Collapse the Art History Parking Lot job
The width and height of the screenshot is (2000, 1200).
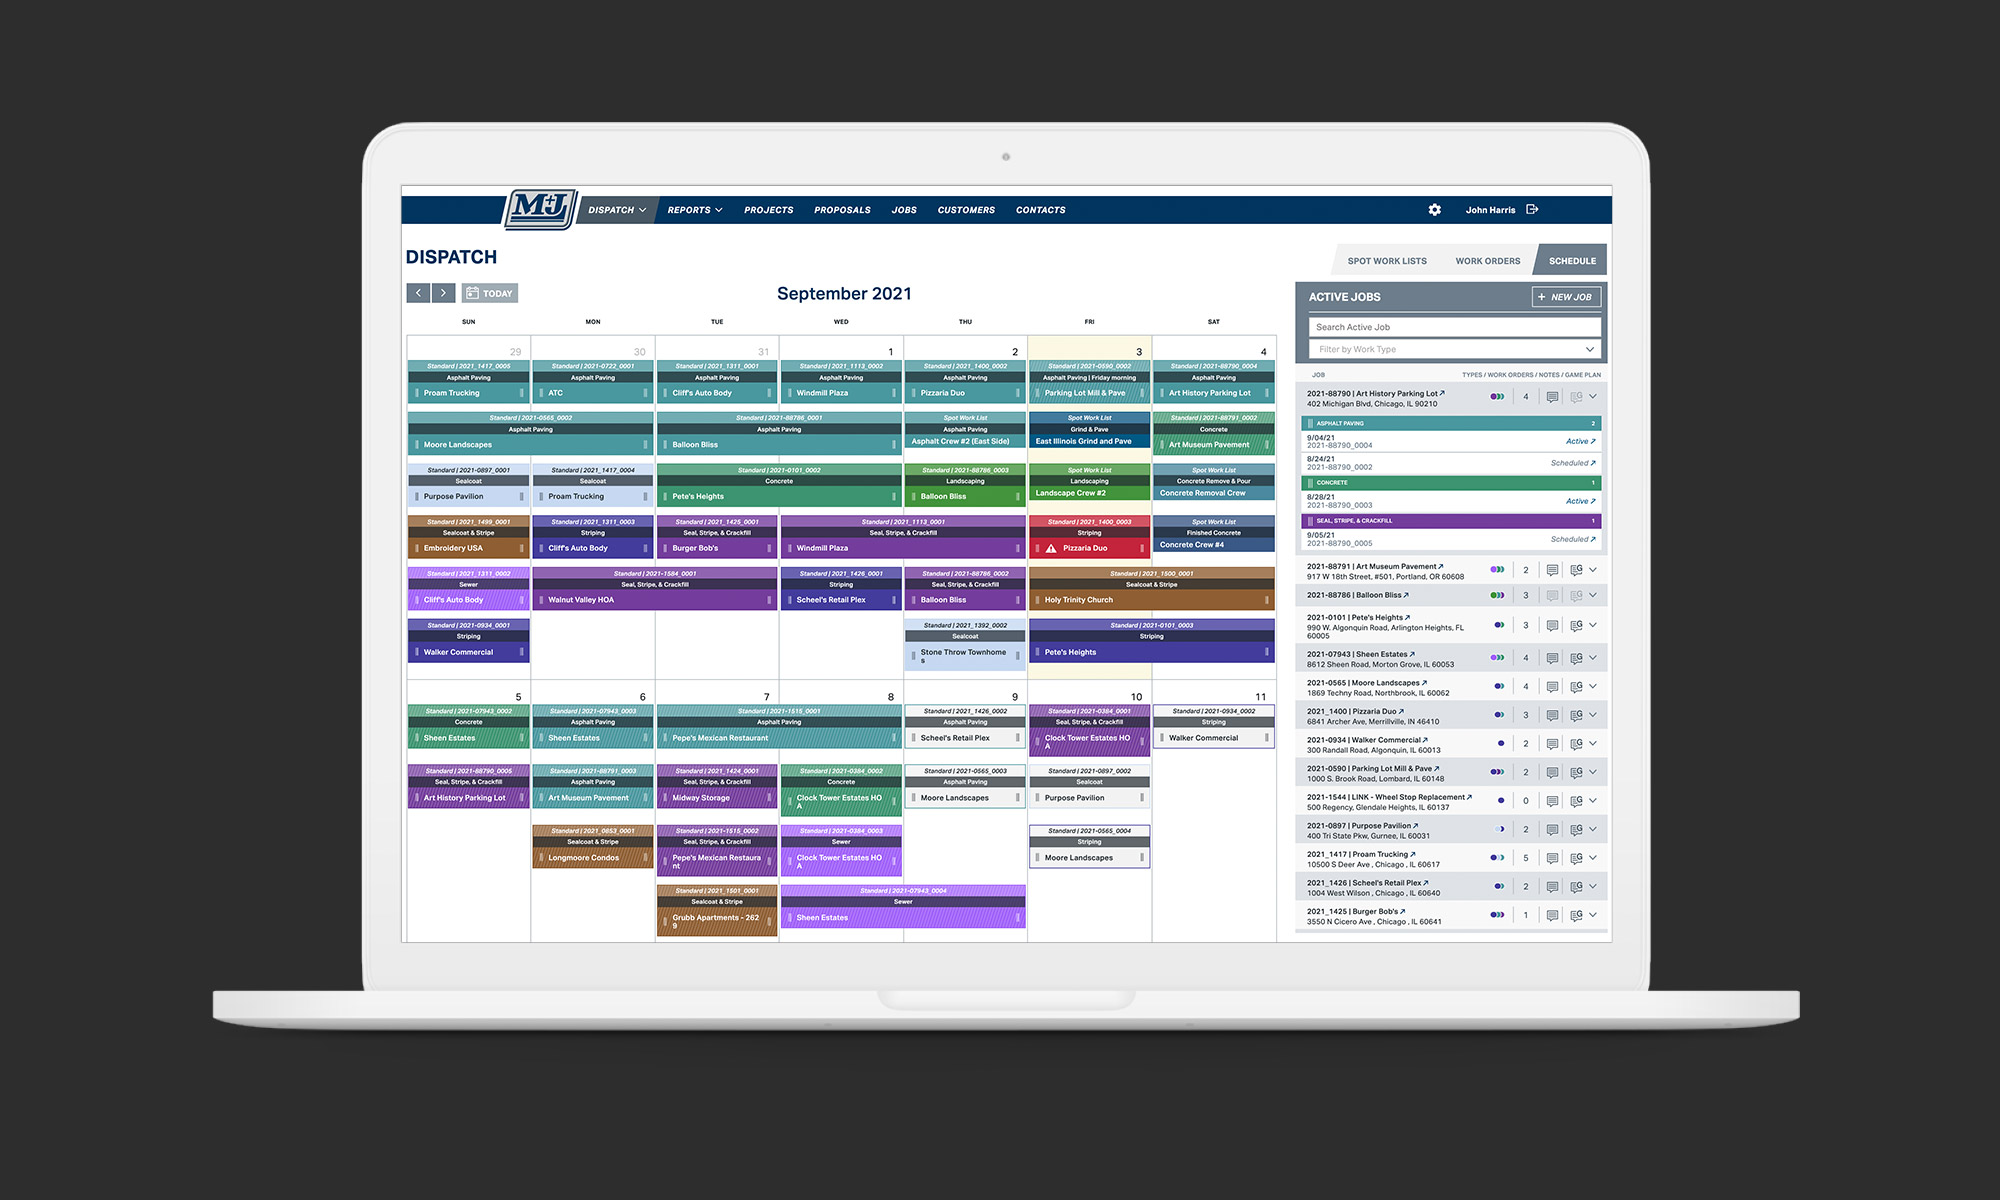(1593, 397)
